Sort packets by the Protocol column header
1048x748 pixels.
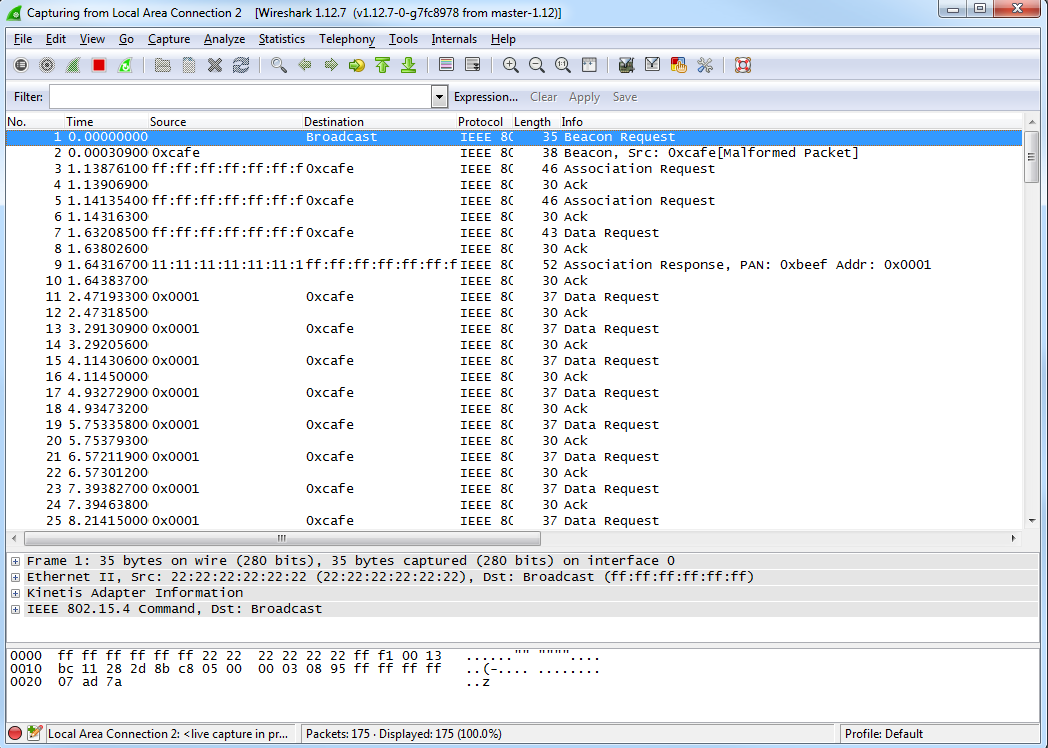[x=480, y=122]
